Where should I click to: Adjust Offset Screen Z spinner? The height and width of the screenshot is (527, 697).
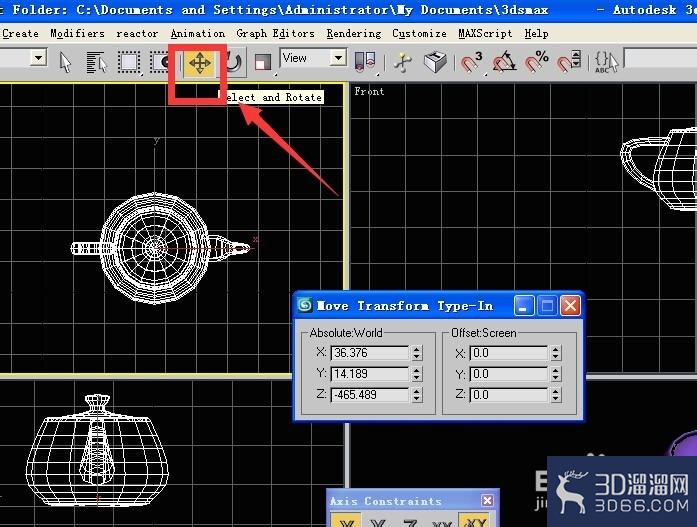point(555,395)
